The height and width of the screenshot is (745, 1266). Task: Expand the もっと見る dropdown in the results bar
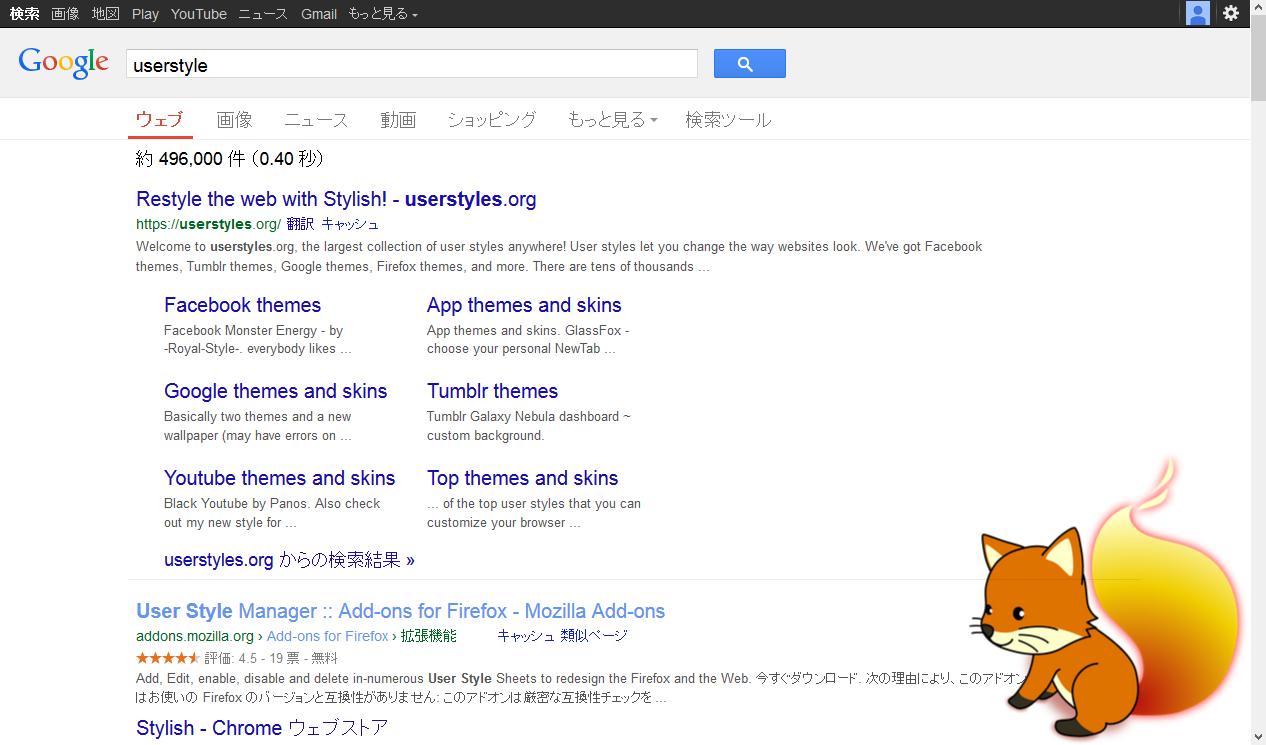pyautogui.click(x=612, y=119)
